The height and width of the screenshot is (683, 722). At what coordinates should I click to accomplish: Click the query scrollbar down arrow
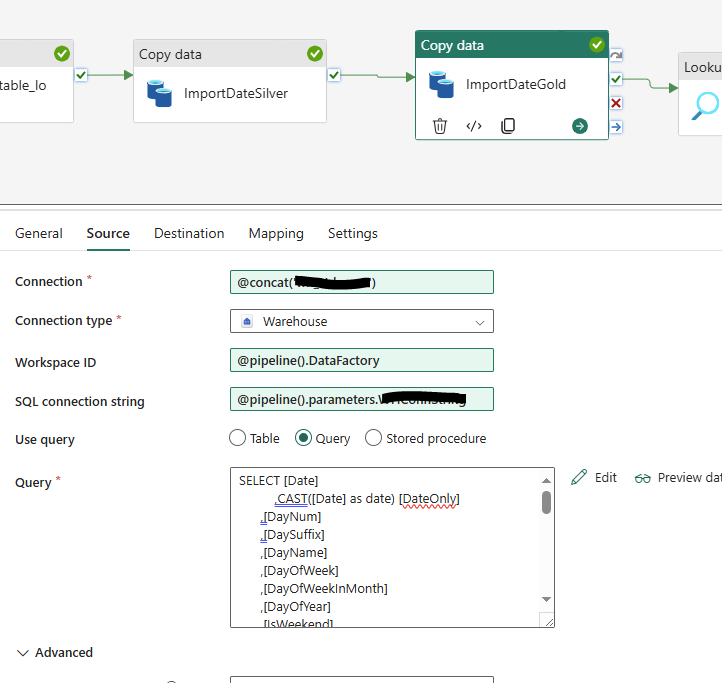pos(547,599)
